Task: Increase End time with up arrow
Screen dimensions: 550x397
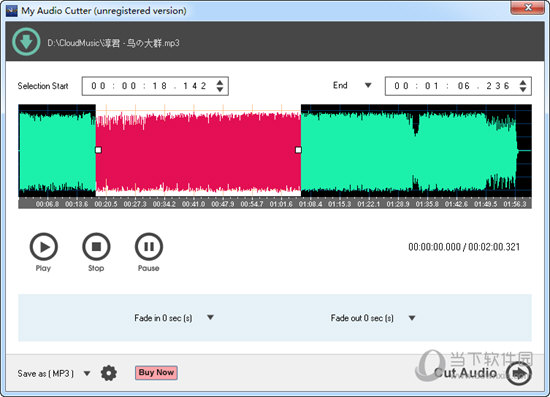Action: (523, 83)
